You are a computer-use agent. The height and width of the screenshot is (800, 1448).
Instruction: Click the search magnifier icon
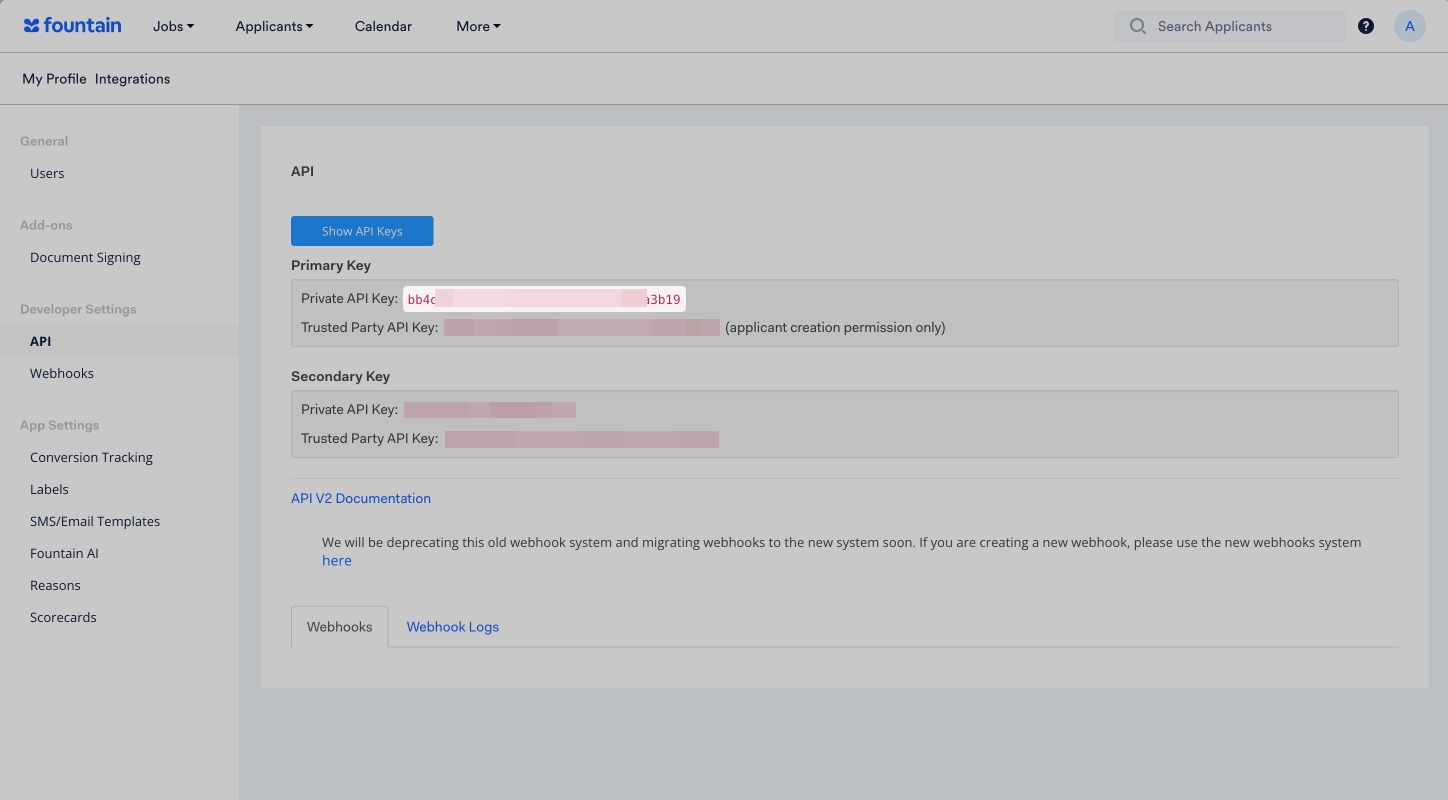tap(1137, 26)
